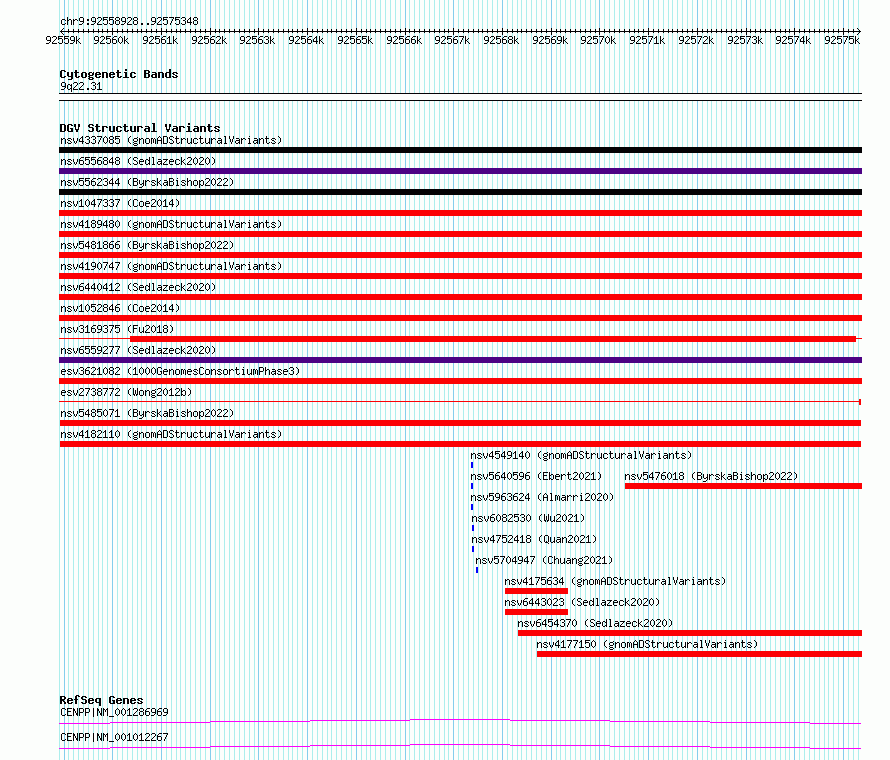Select the purple nsv6556848 Sedlazeck2020 bar
890x760 pixels.
click(460, 171)
